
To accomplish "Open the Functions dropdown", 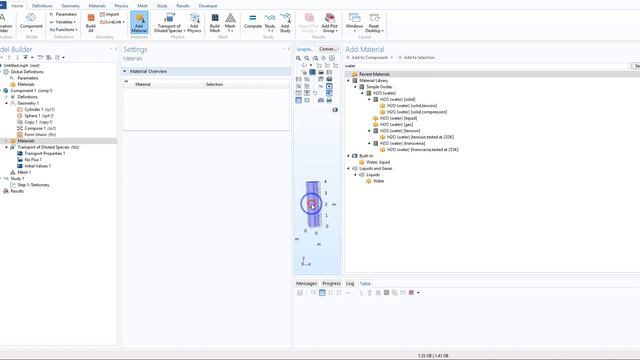I will point(63,30).
